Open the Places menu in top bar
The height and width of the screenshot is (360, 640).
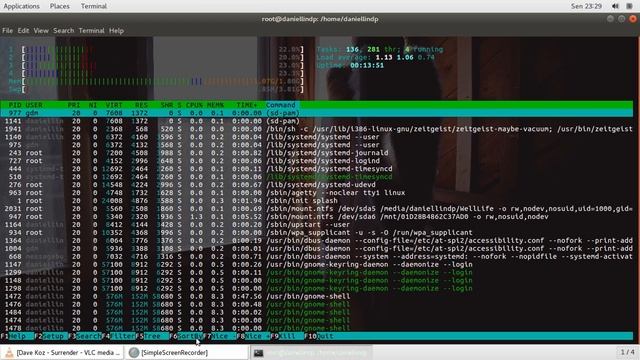60,6
